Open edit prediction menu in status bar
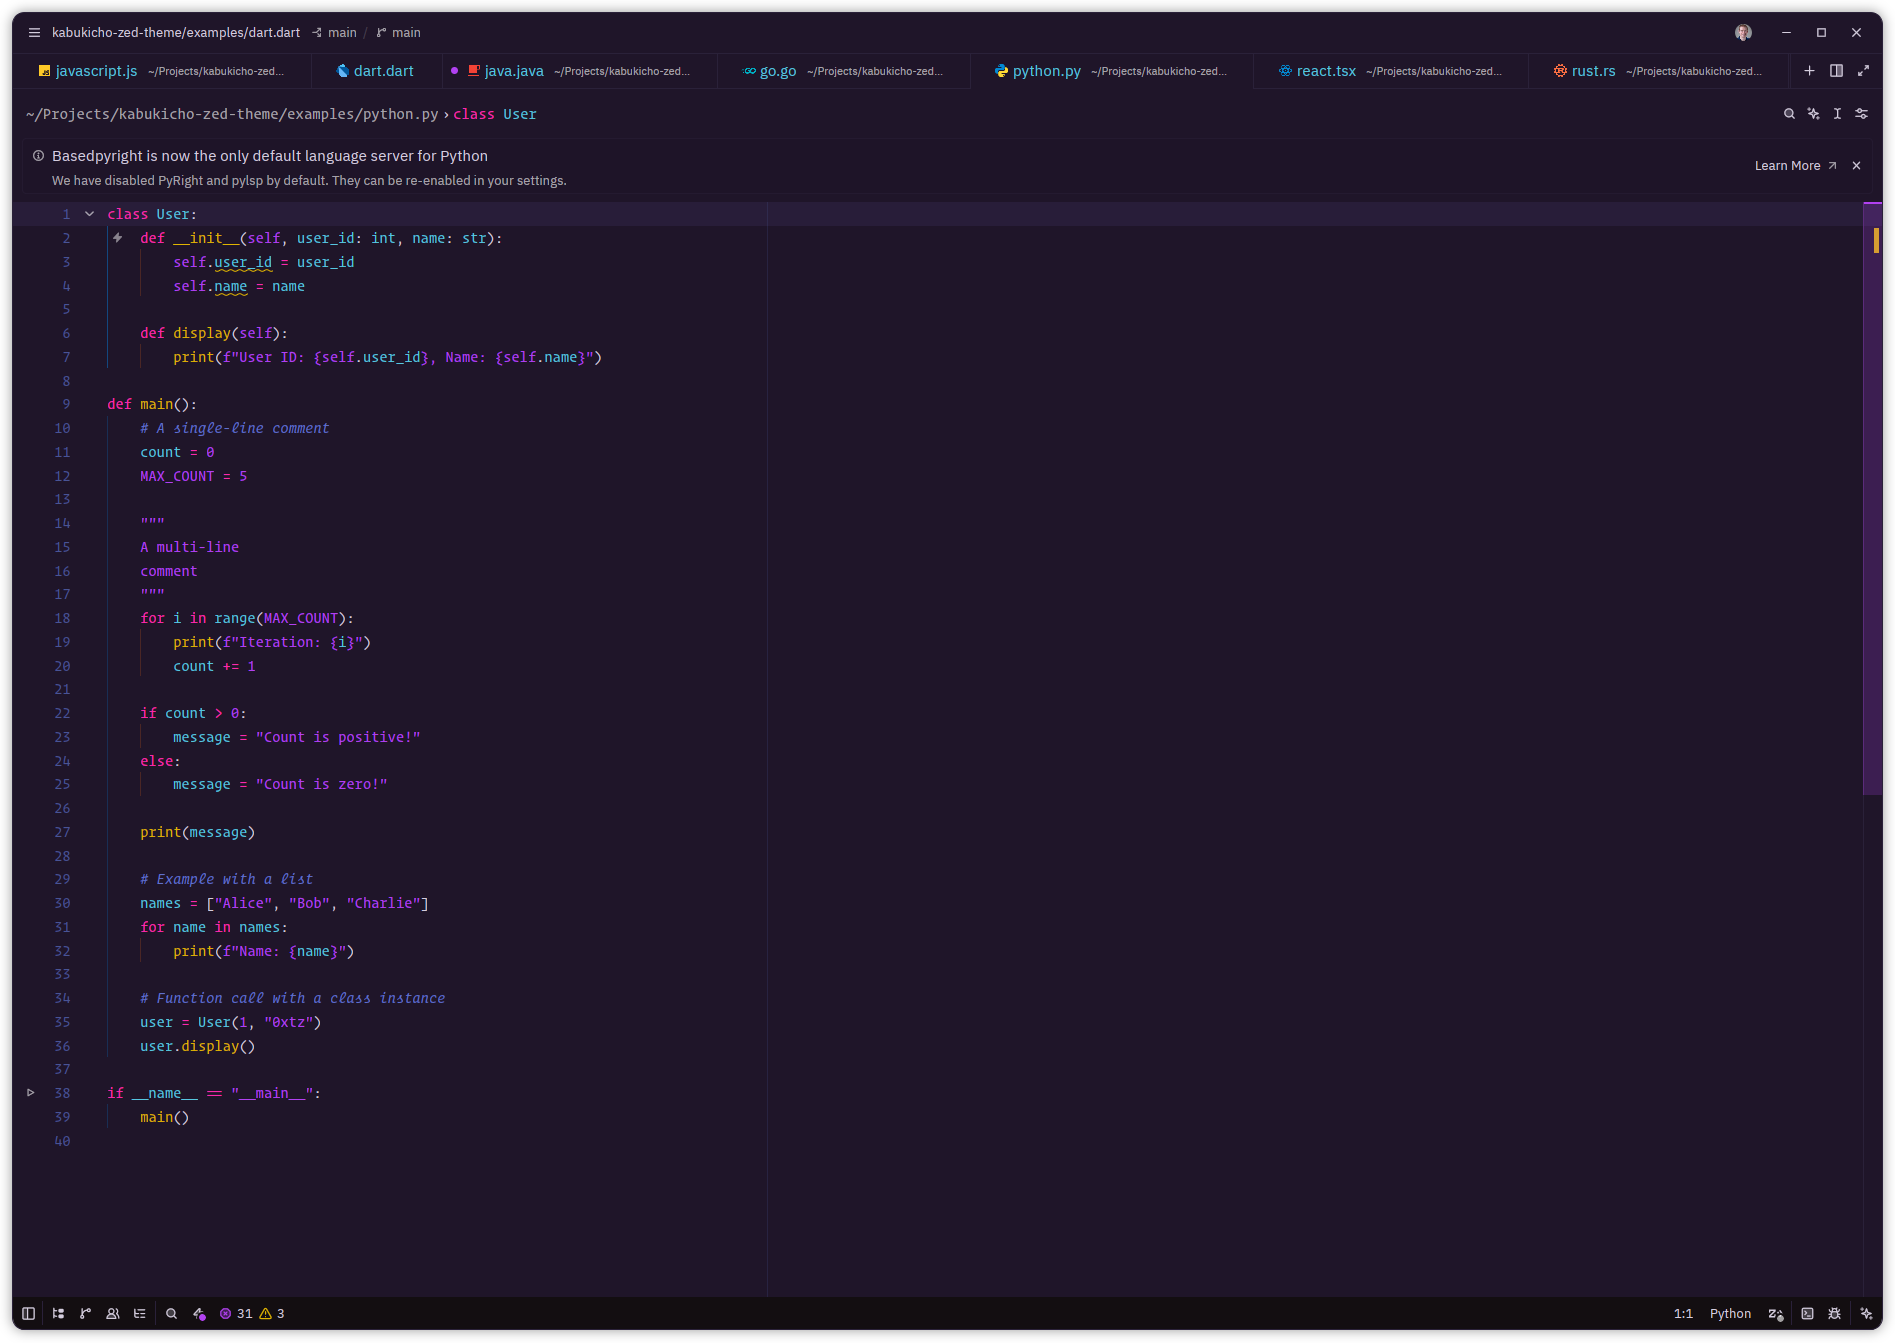This screenshot has height=1343, width=1895. pos(1776,1314)
